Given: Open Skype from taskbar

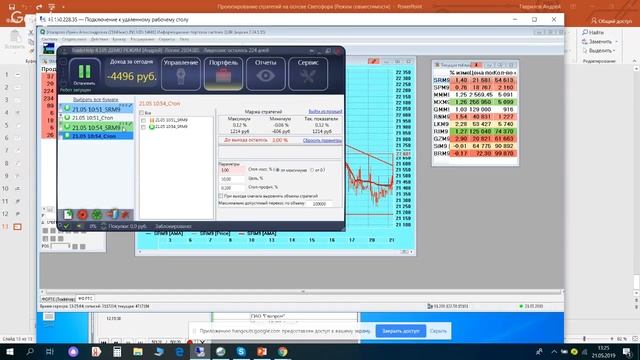Looking at the screenshot, I should [x=241, y=351].
